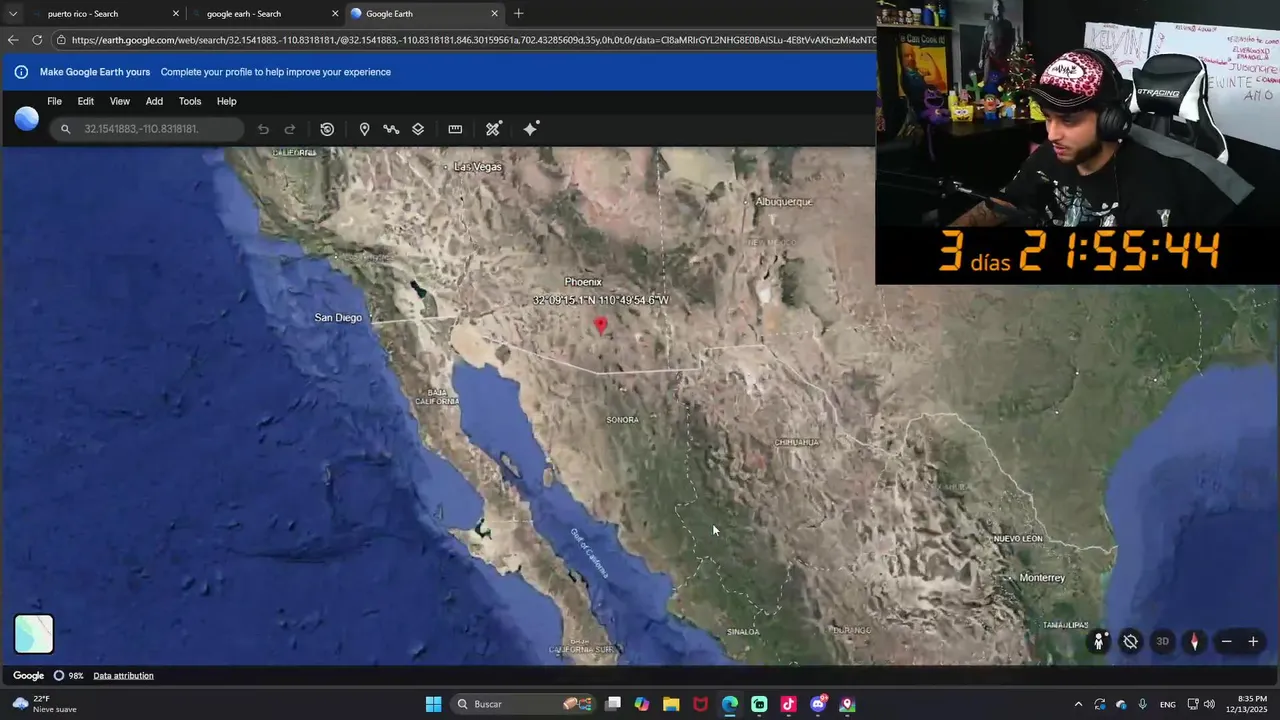The image size is (1280, 720).
Task: Open the View menu
Action: point(119,101)
